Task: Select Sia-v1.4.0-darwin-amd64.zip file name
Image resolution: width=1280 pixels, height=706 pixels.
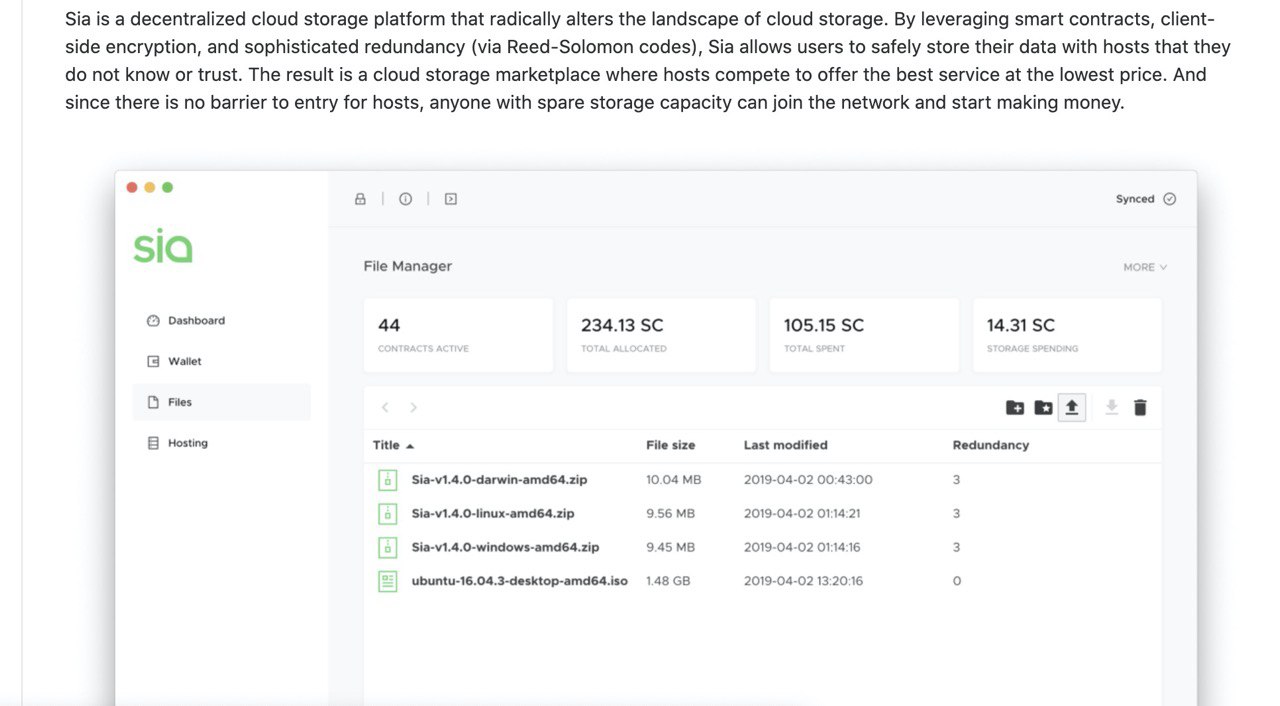Action: click(499, 480)
